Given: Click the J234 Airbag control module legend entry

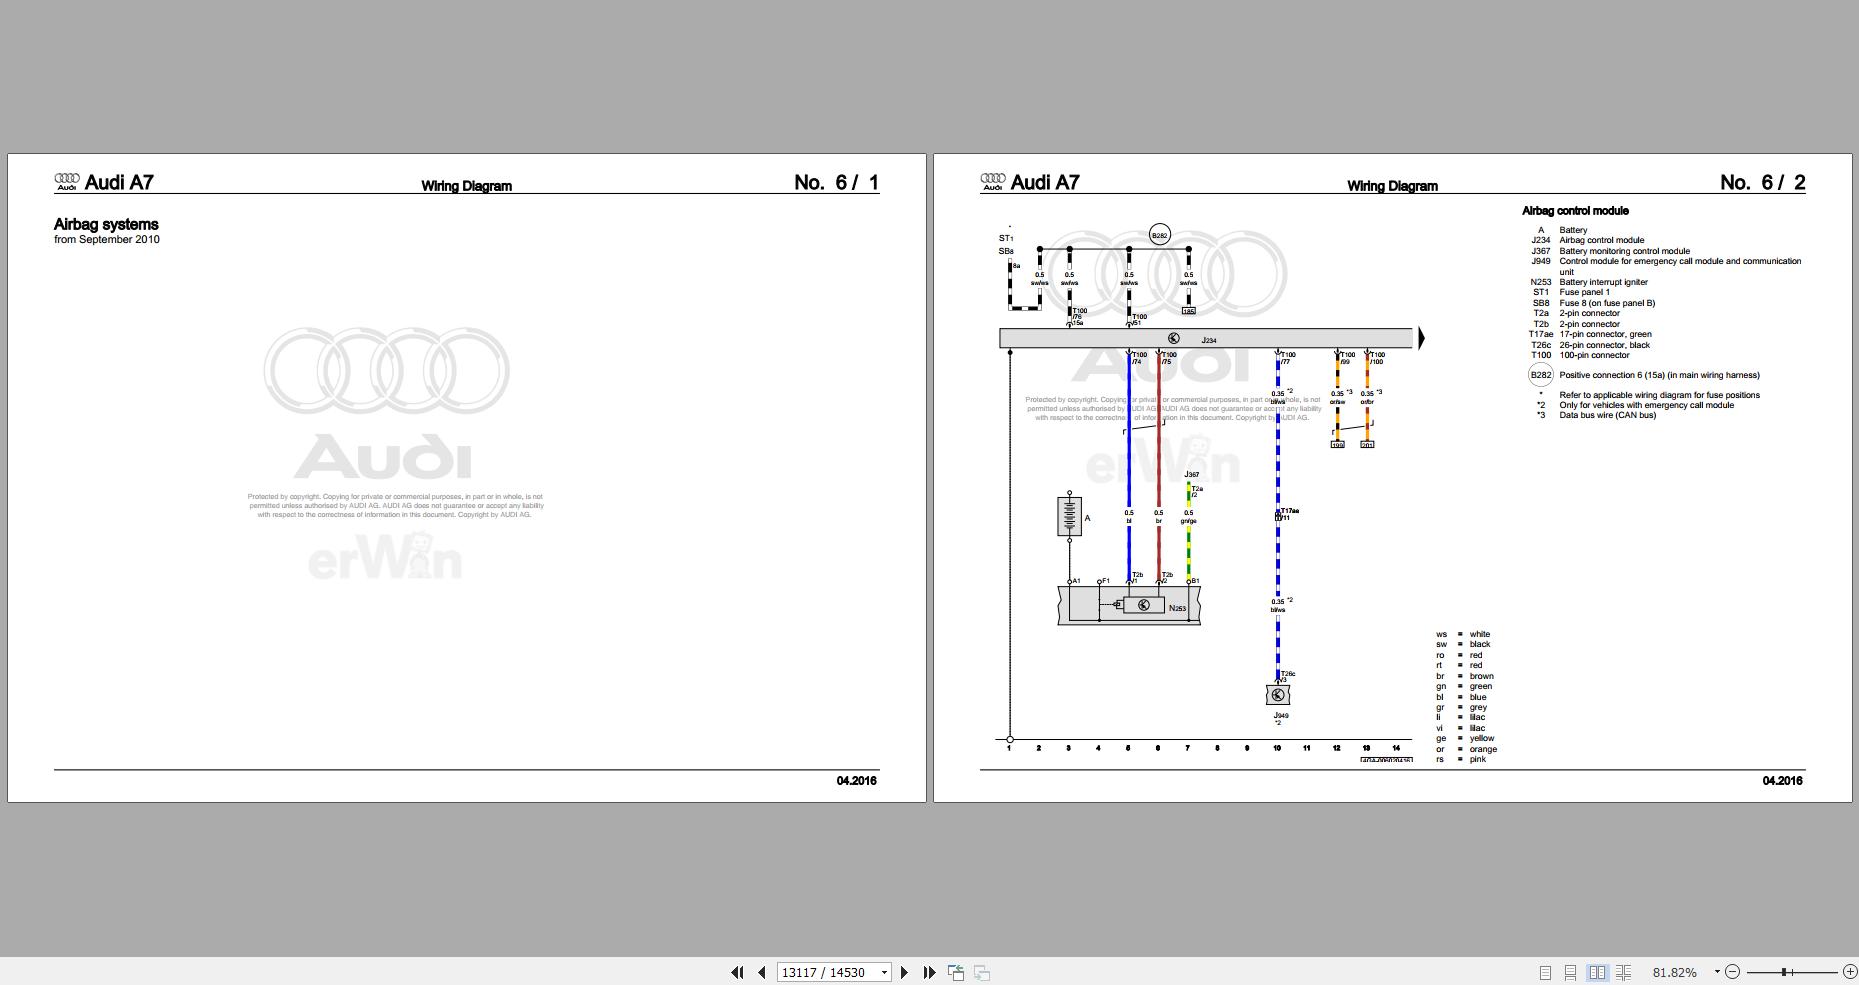Looking at the screenshot, I should tap(1588, 240).
